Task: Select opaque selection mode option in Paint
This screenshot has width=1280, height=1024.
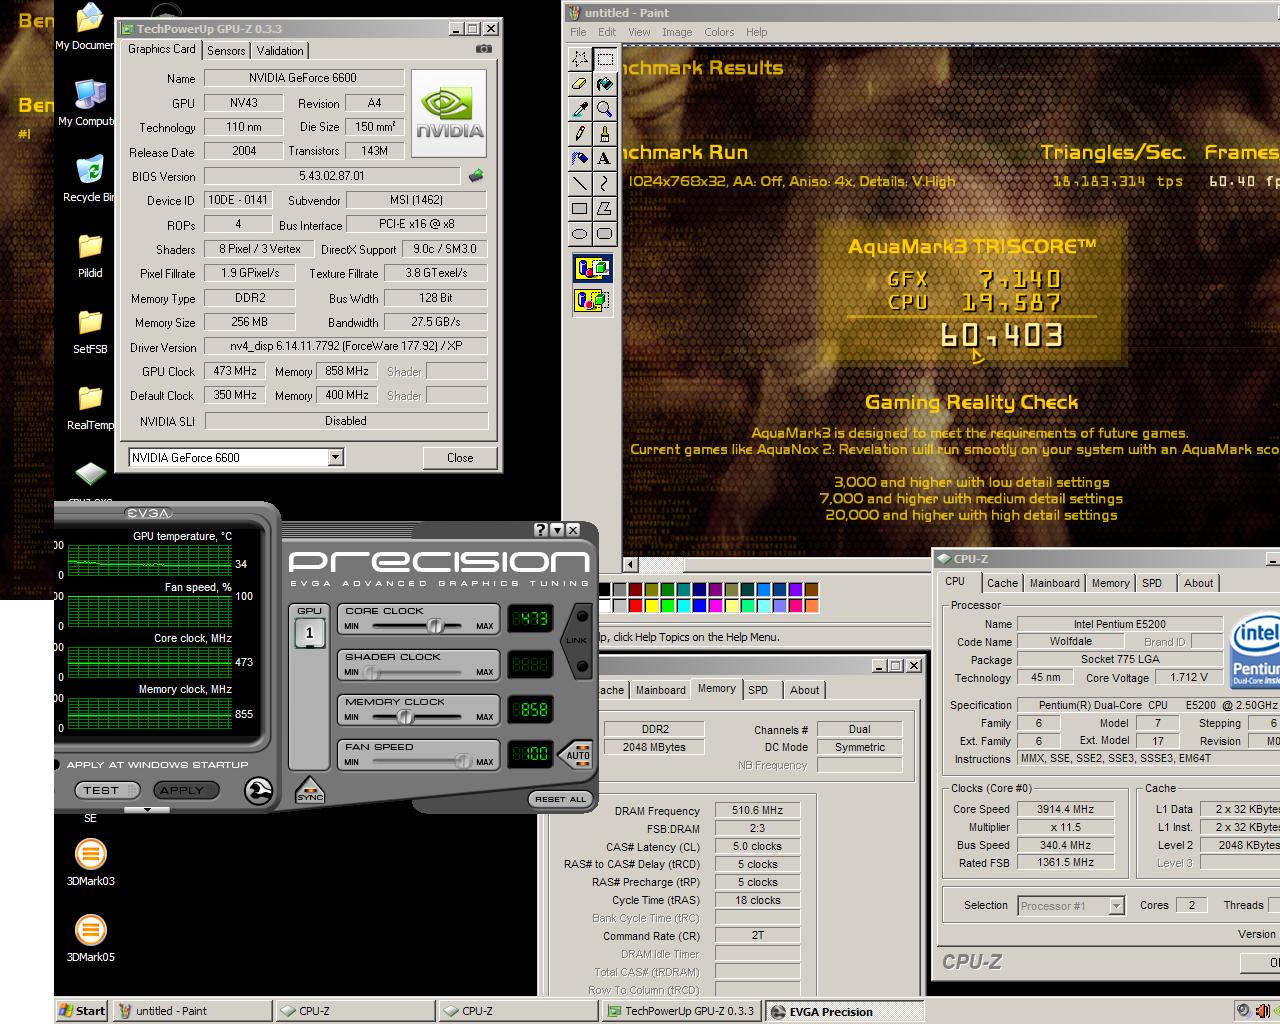Action: [x=592, y=268]
